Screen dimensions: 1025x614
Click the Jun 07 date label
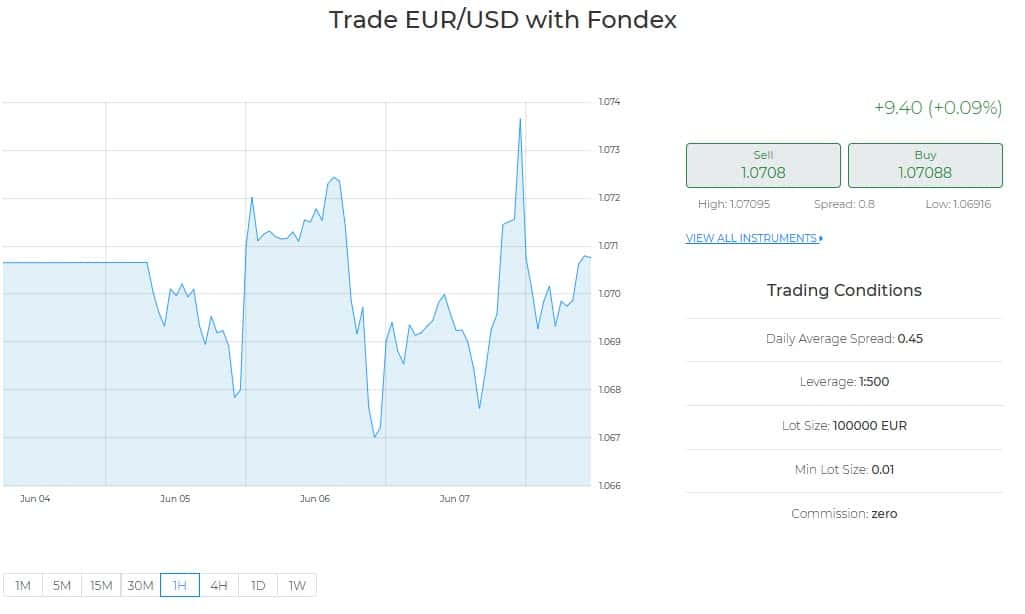pyautogui.click(x=454, y=498)
